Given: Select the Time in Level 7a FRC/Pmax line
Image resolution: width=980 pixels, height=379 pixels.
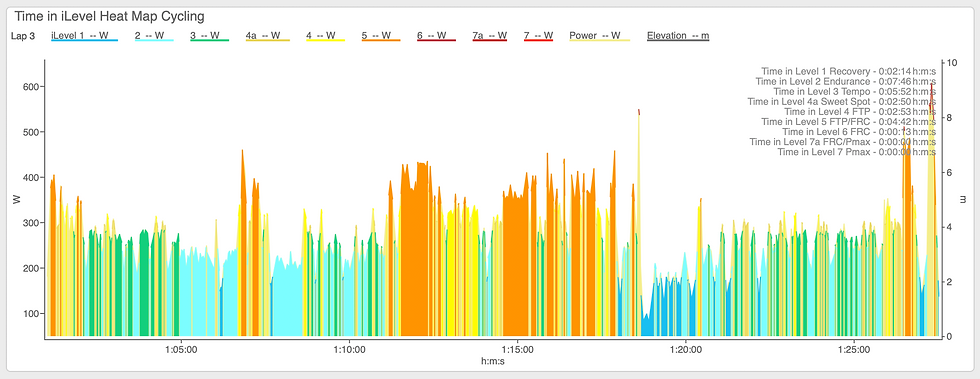Looking at the screenshot, I should [843, 141].
